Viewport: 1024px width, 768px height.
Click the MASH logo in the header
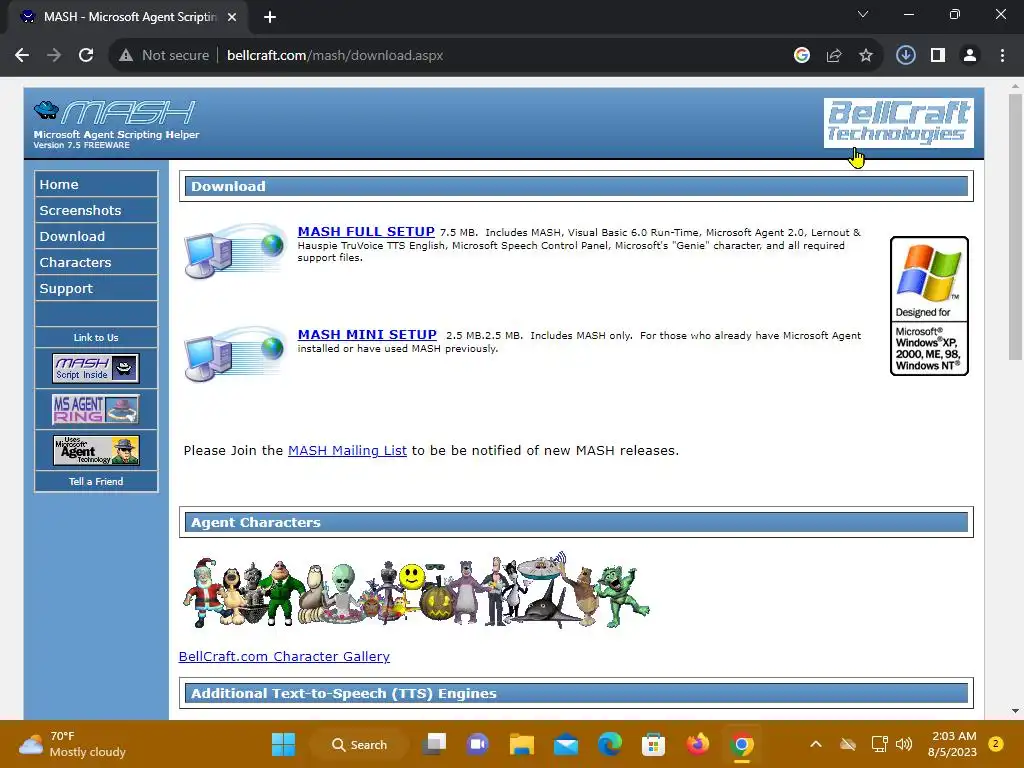tap(116, 112)
